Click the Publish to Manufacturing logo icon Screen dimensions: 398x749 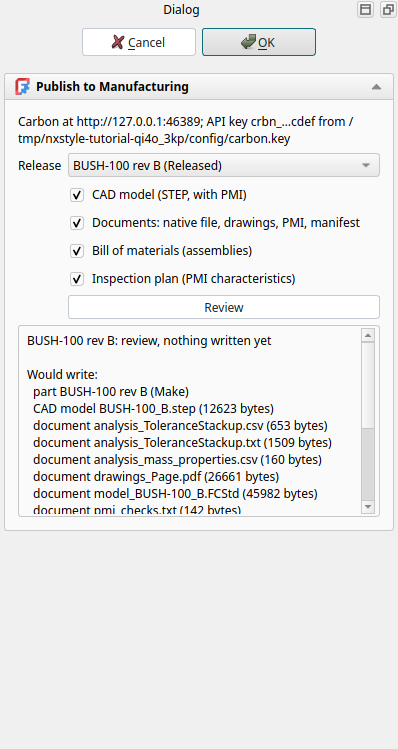point(22,86)
